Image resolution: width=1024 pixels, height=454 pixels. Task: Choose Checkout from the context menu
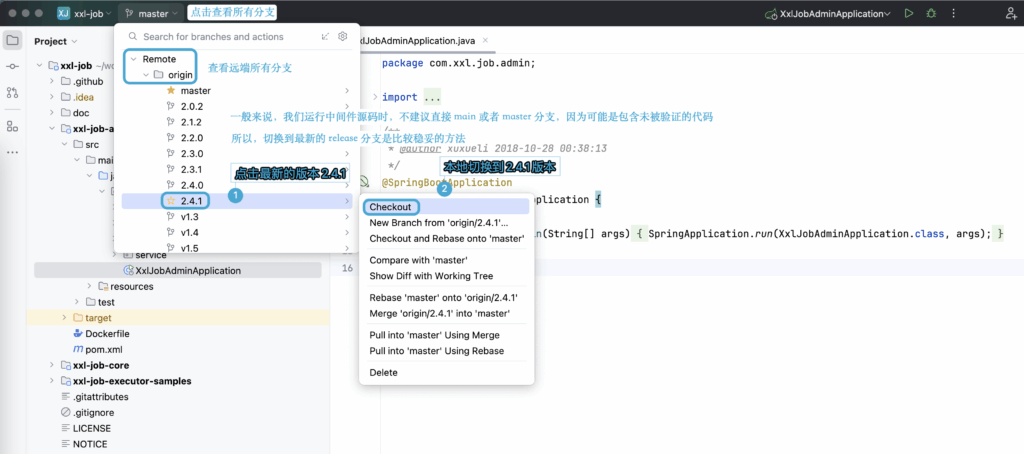(389, 207)
